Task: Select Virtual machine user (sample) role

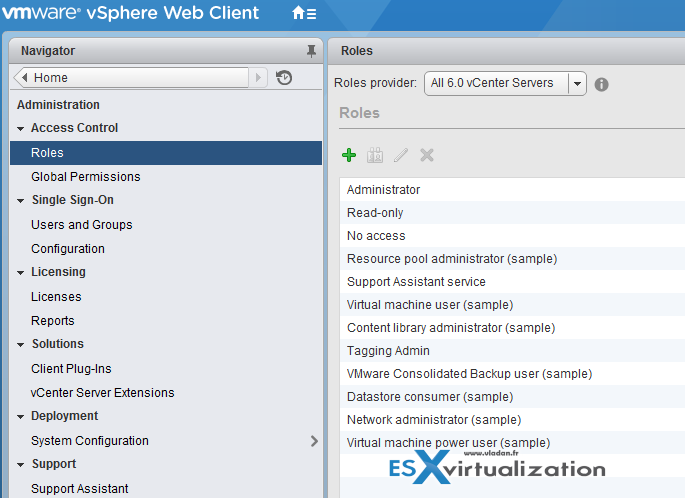Action: click(x=512, y=305)
